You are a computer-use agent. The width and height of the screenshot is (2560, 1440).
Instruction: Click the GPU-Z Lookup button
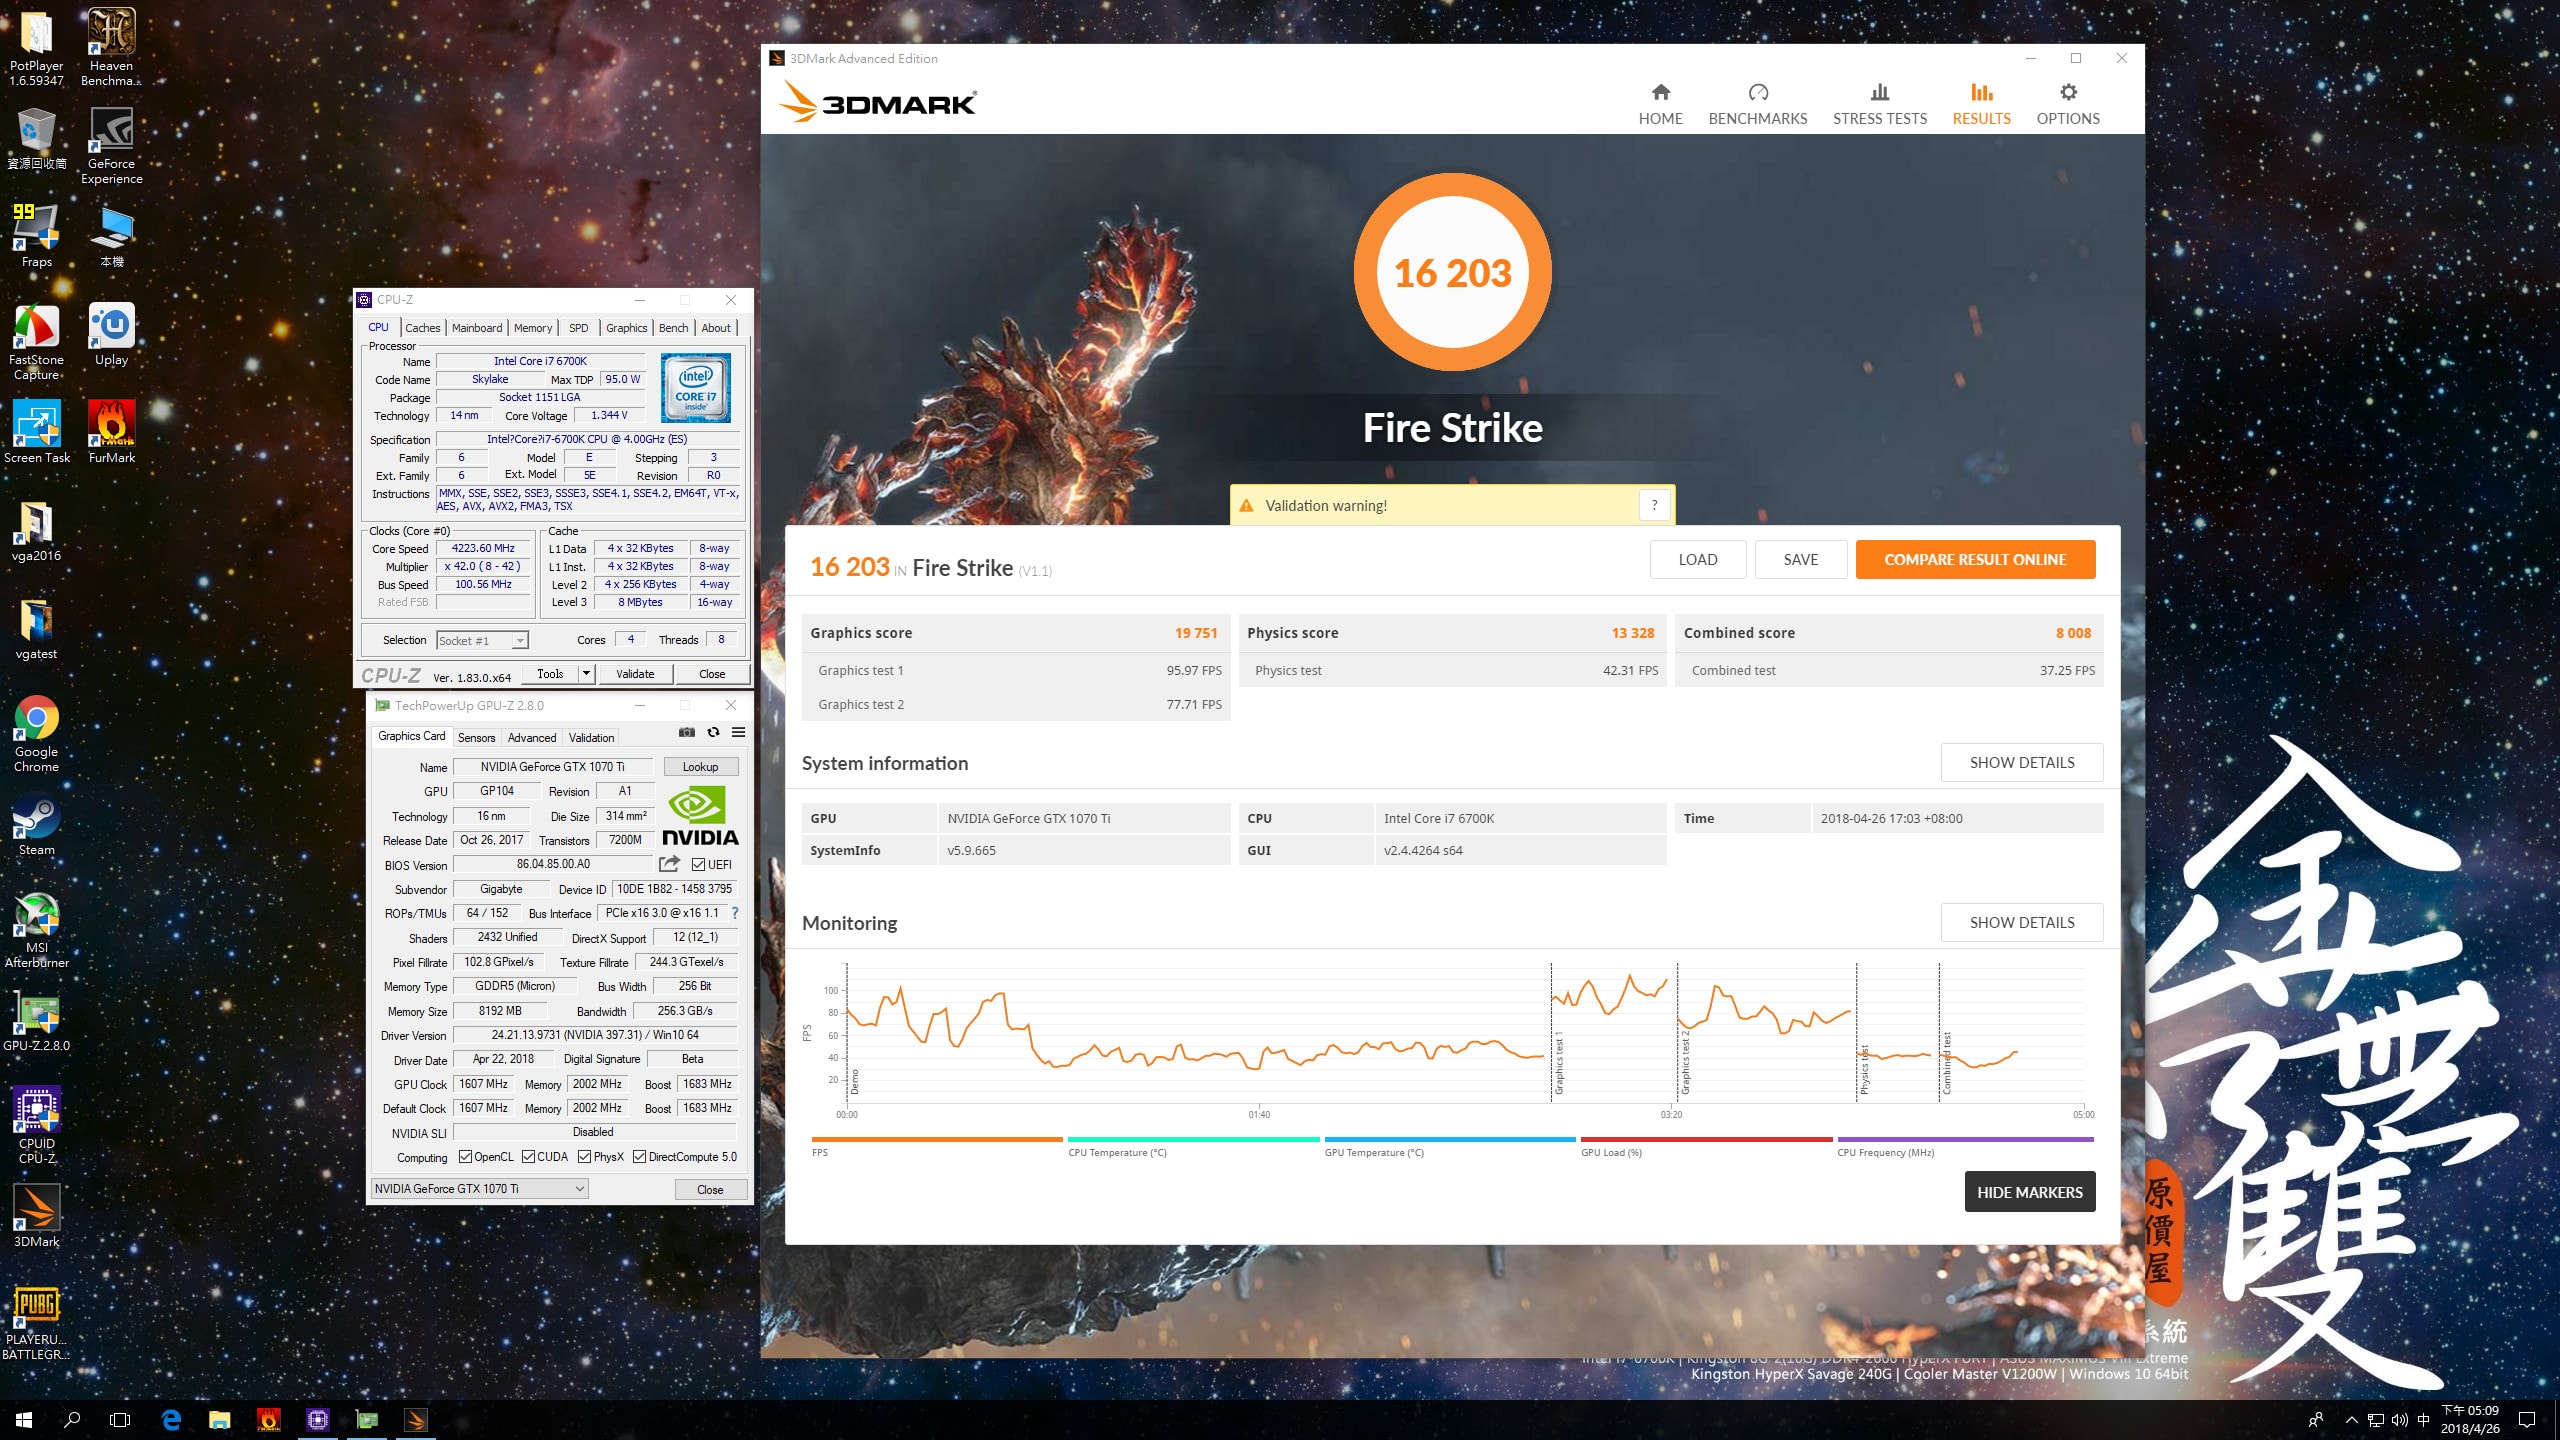[x=700, y=767]
